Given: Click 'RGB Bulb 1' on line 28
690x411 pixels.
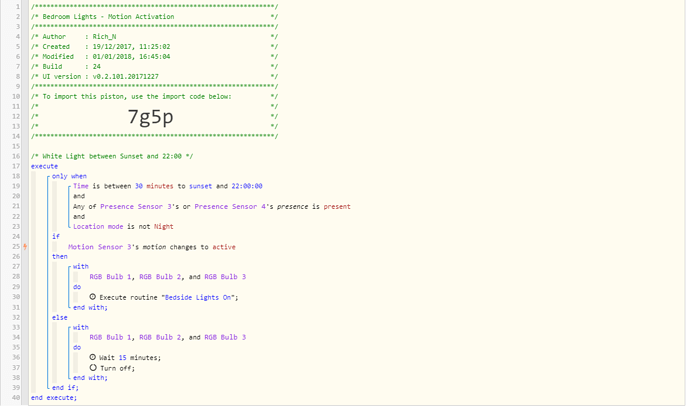Looking at the screenshot, I should (110, 277).
